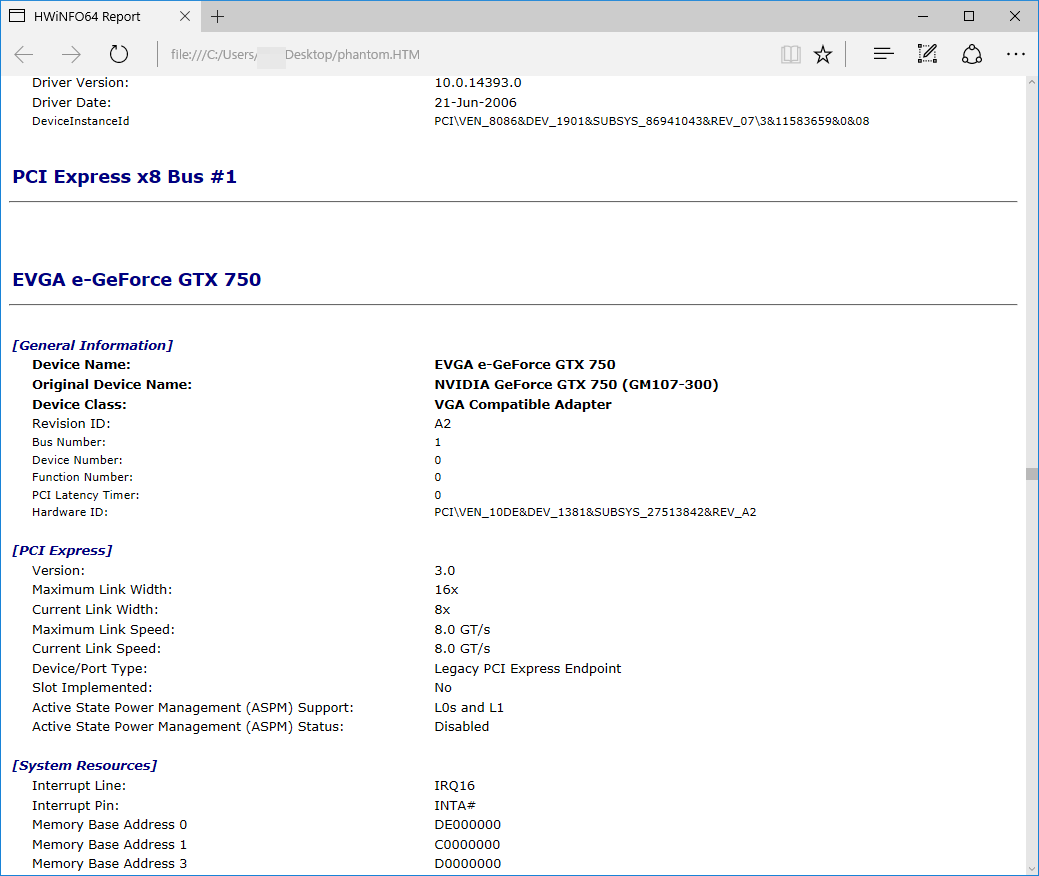This screenshot has width=1039, height=876.
Task: Click the Bus Number label
Action: coord(69,442)
